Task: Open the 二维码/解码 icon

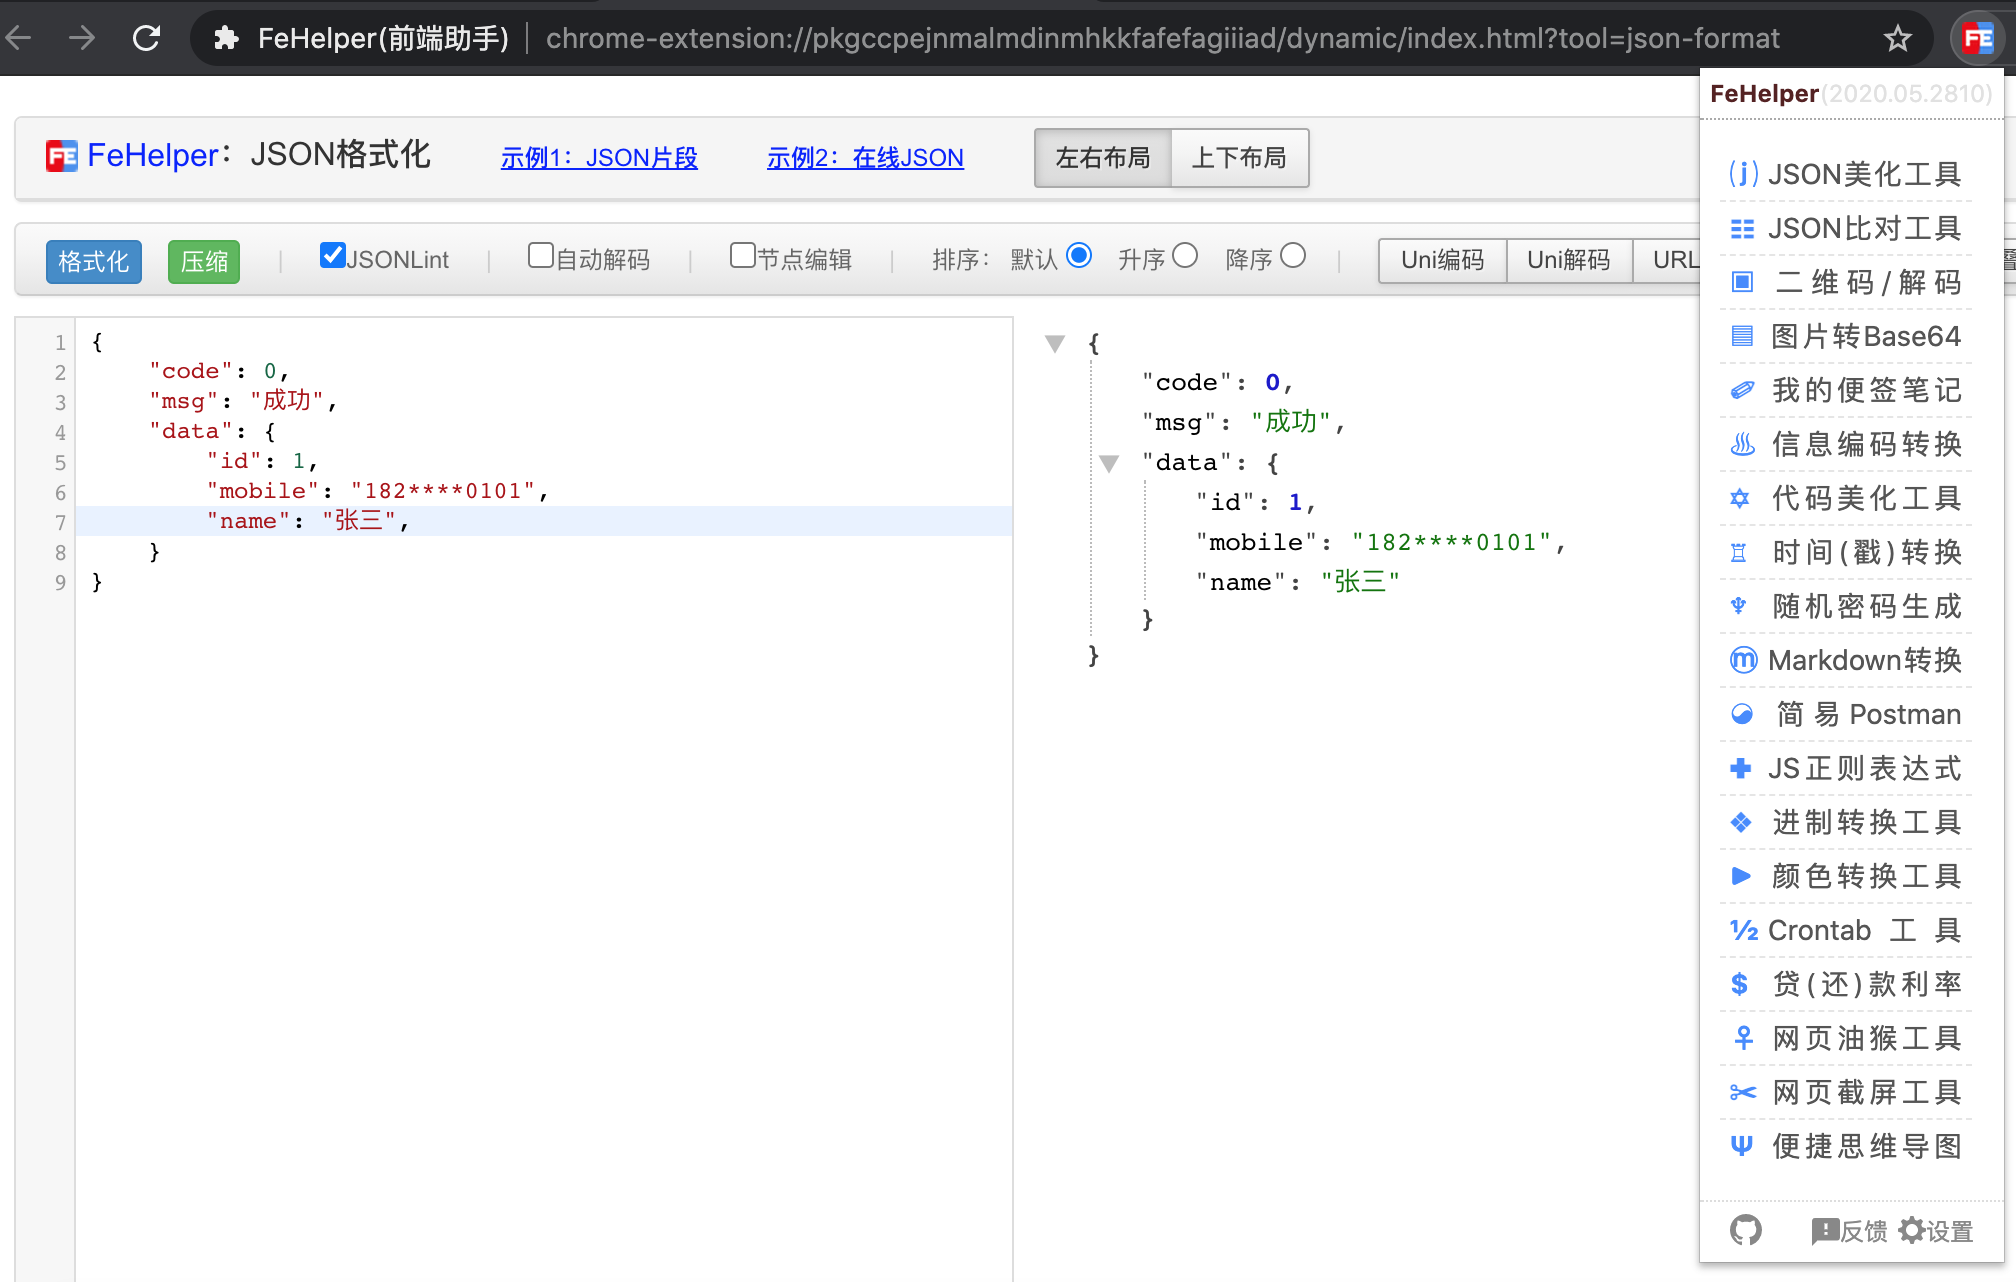Action: (1742, 282)
